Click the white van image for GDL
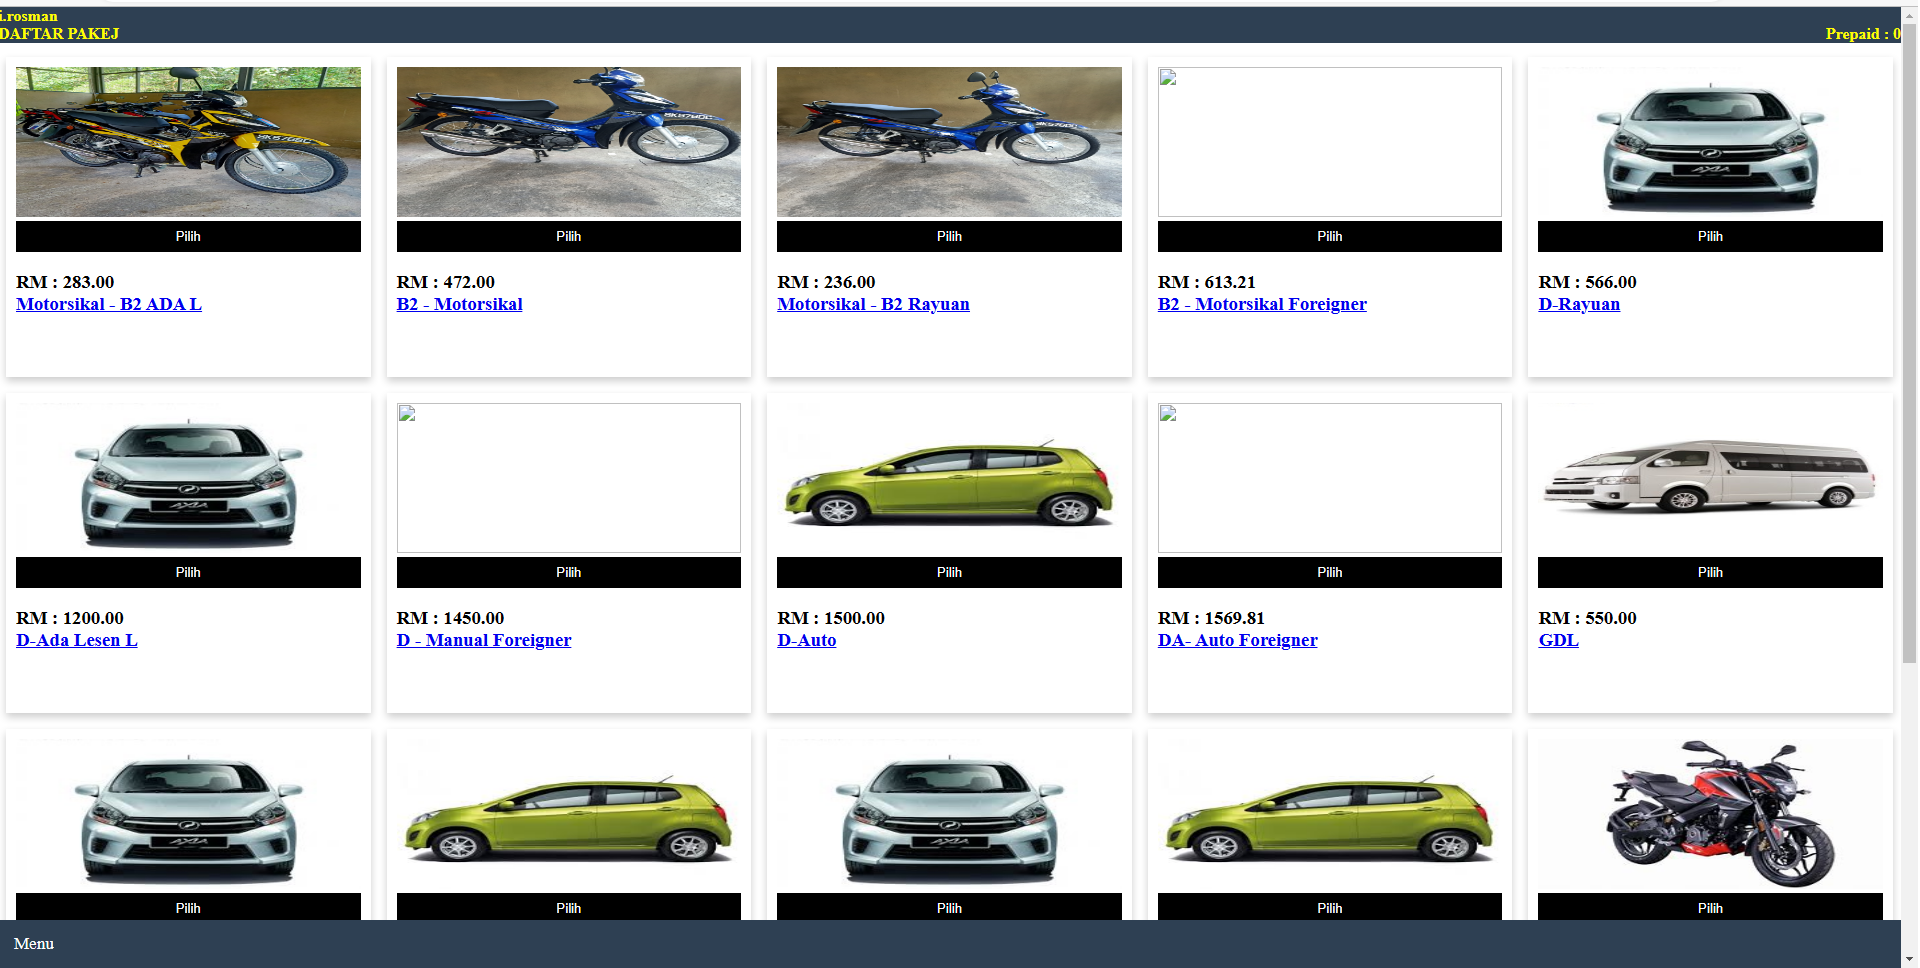Image resolution: width=1920 pixels, height=968 pixels. coord(1710,478)
